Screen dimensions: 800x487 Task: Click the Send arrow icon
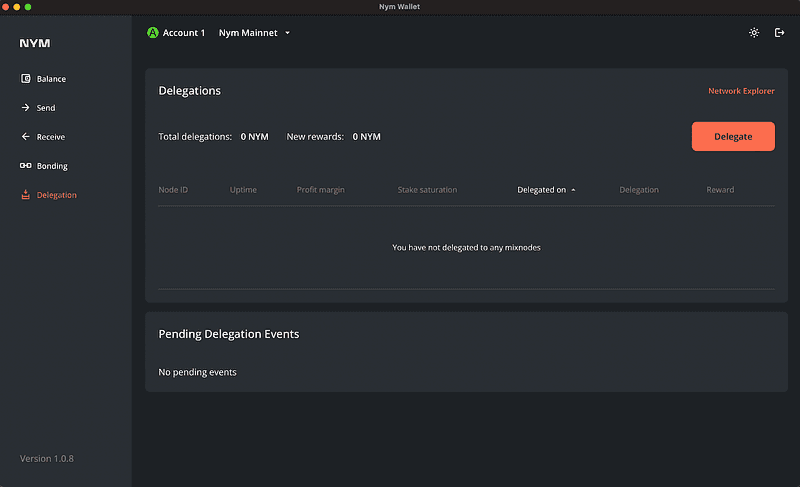(26, 108)
